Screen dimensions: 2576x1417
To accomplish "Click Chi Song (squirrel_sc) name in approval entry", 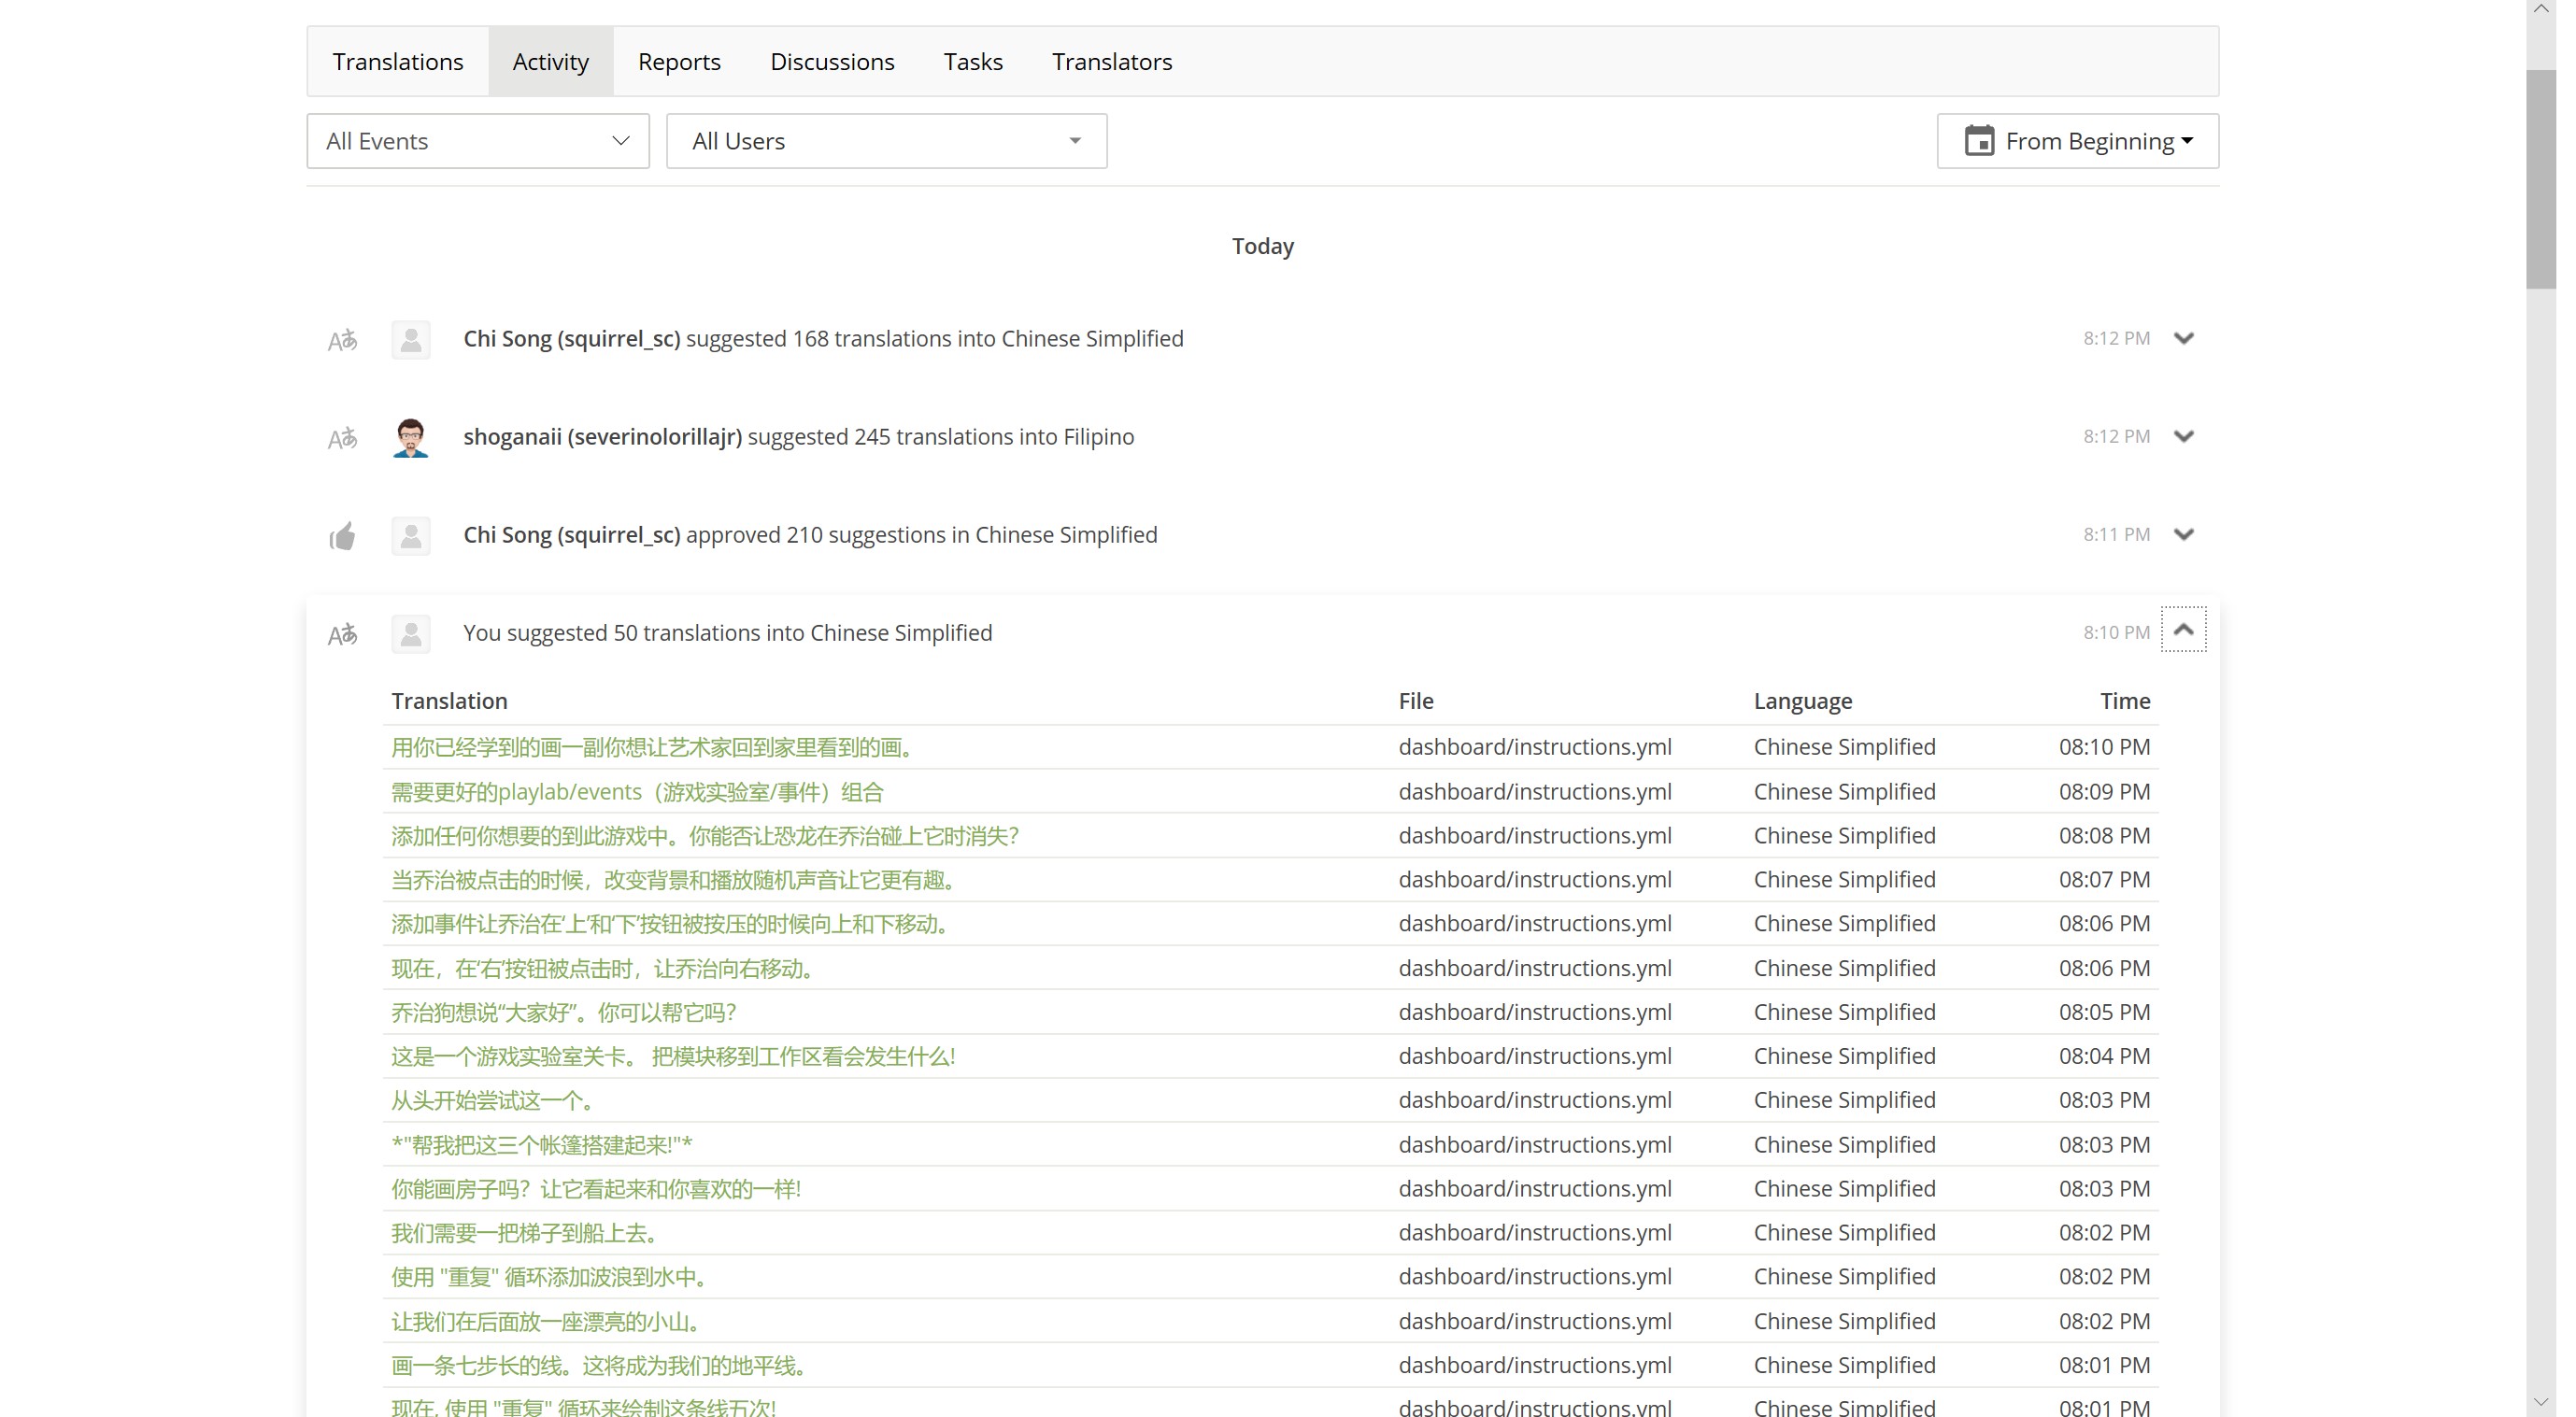I will pyautogui.click(x=571, y=535).
